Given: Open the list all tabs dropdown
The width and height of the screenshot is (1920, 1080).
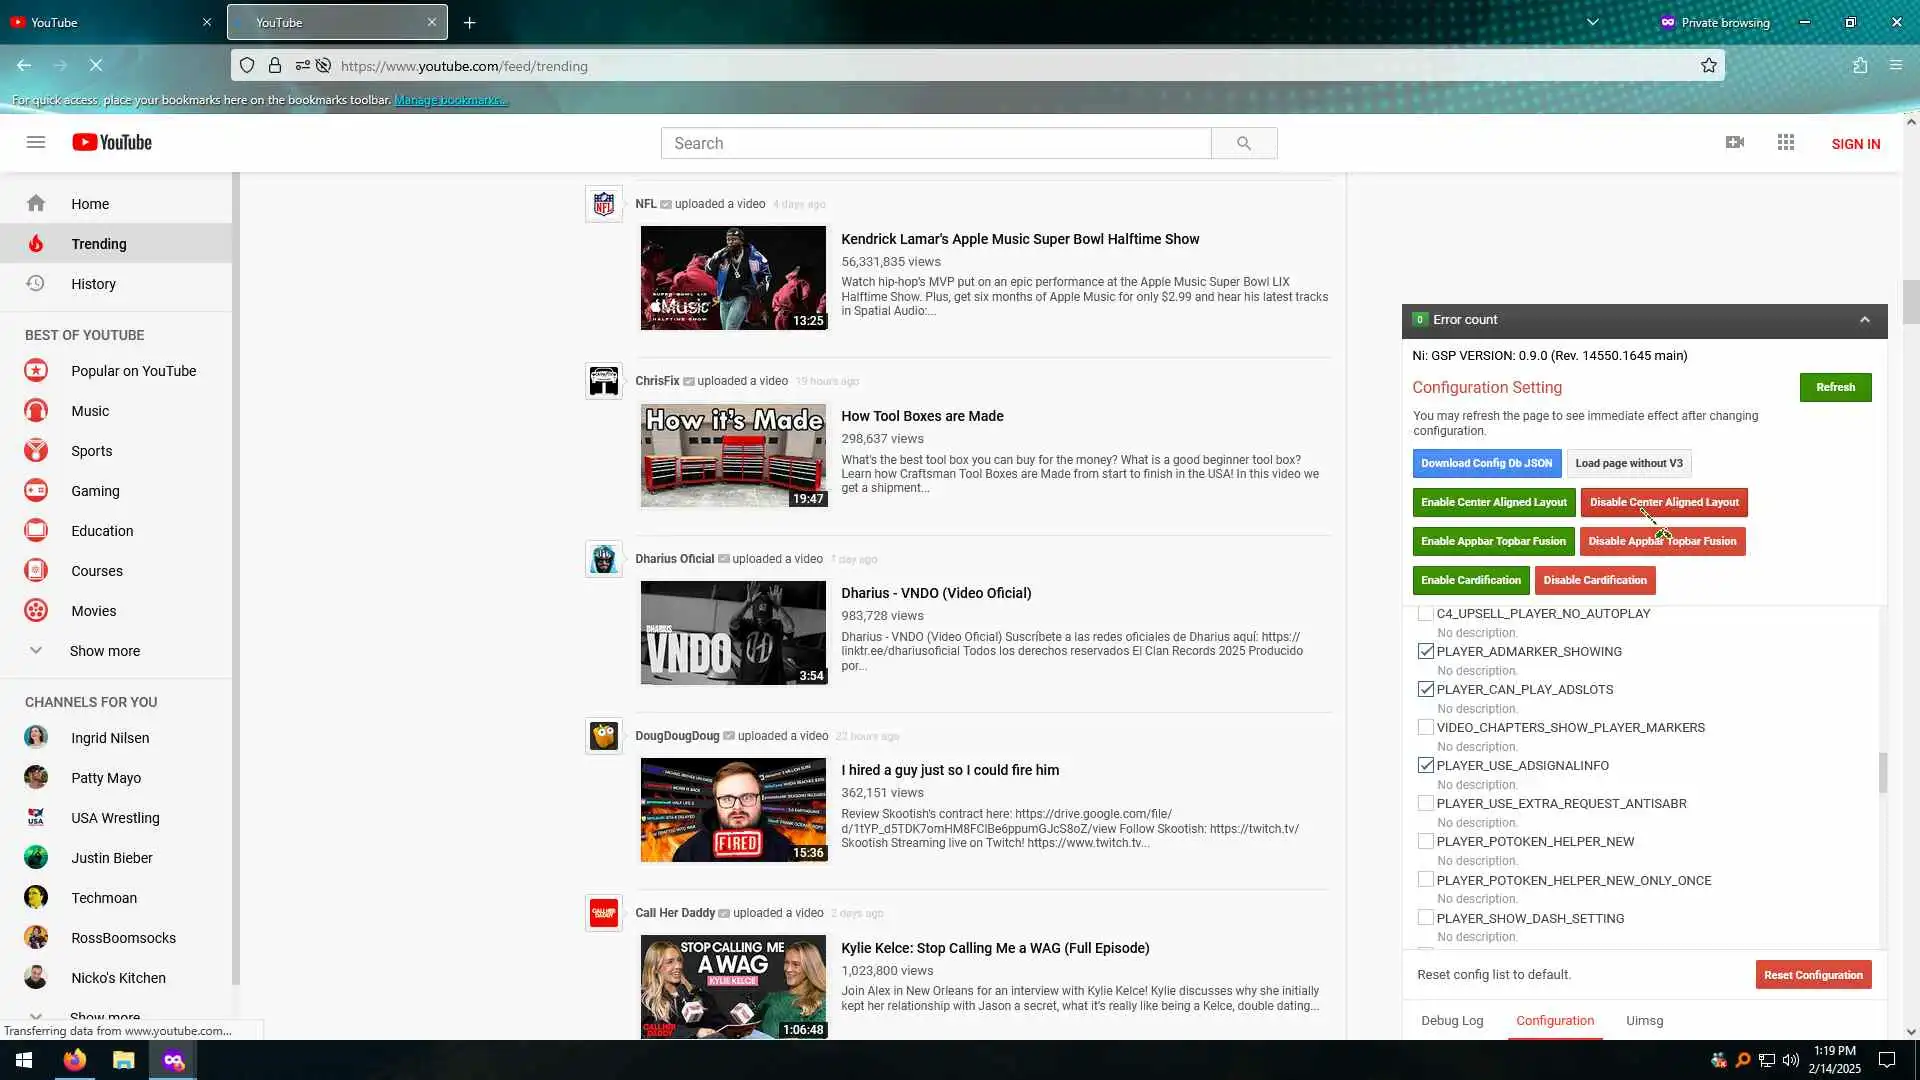Looking at the screenshot, I should pyautogui.click(x=1592, y=22).
